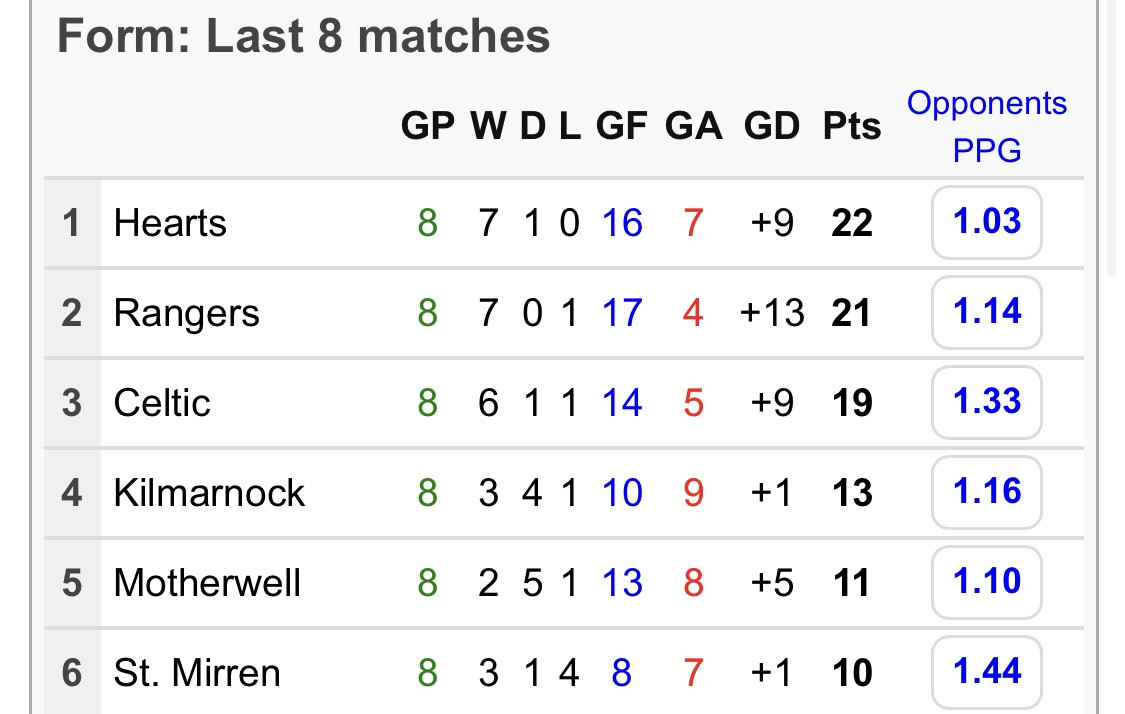Click St. Mirren goals for 8 value

click(621, 673)
